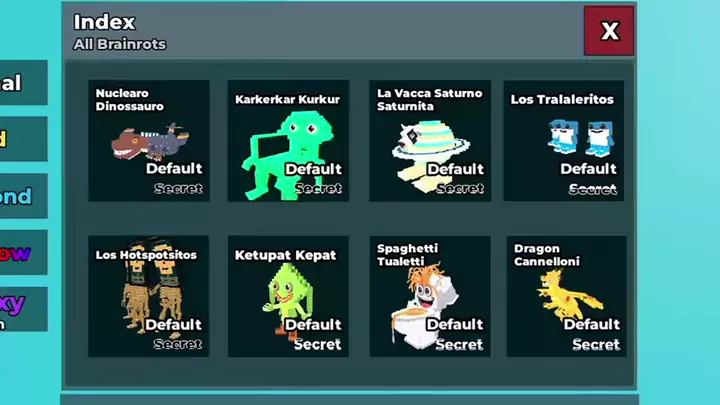This screenshot has width=720, height=405.
Task: Click the Default label on Karkerkar Kurkur
Action: point(314,169)
